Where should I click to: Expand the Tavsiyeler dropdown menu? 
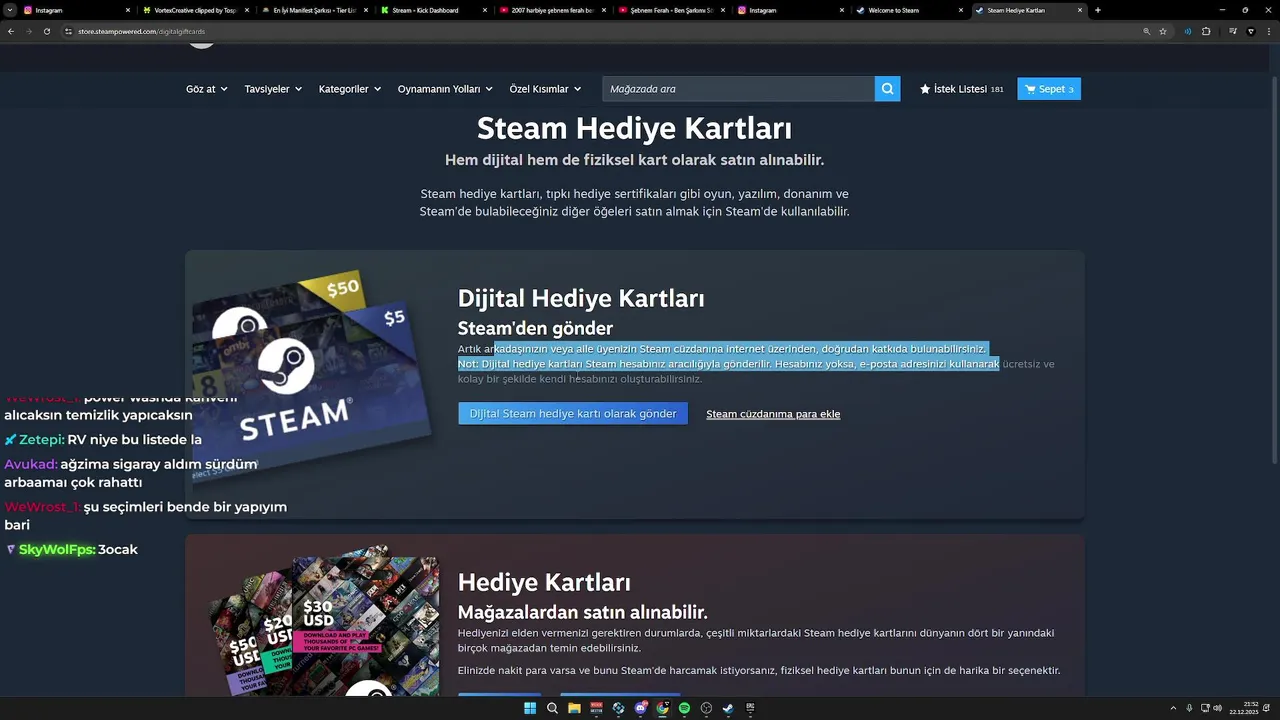pyautogui.click(x=273, y=89)
